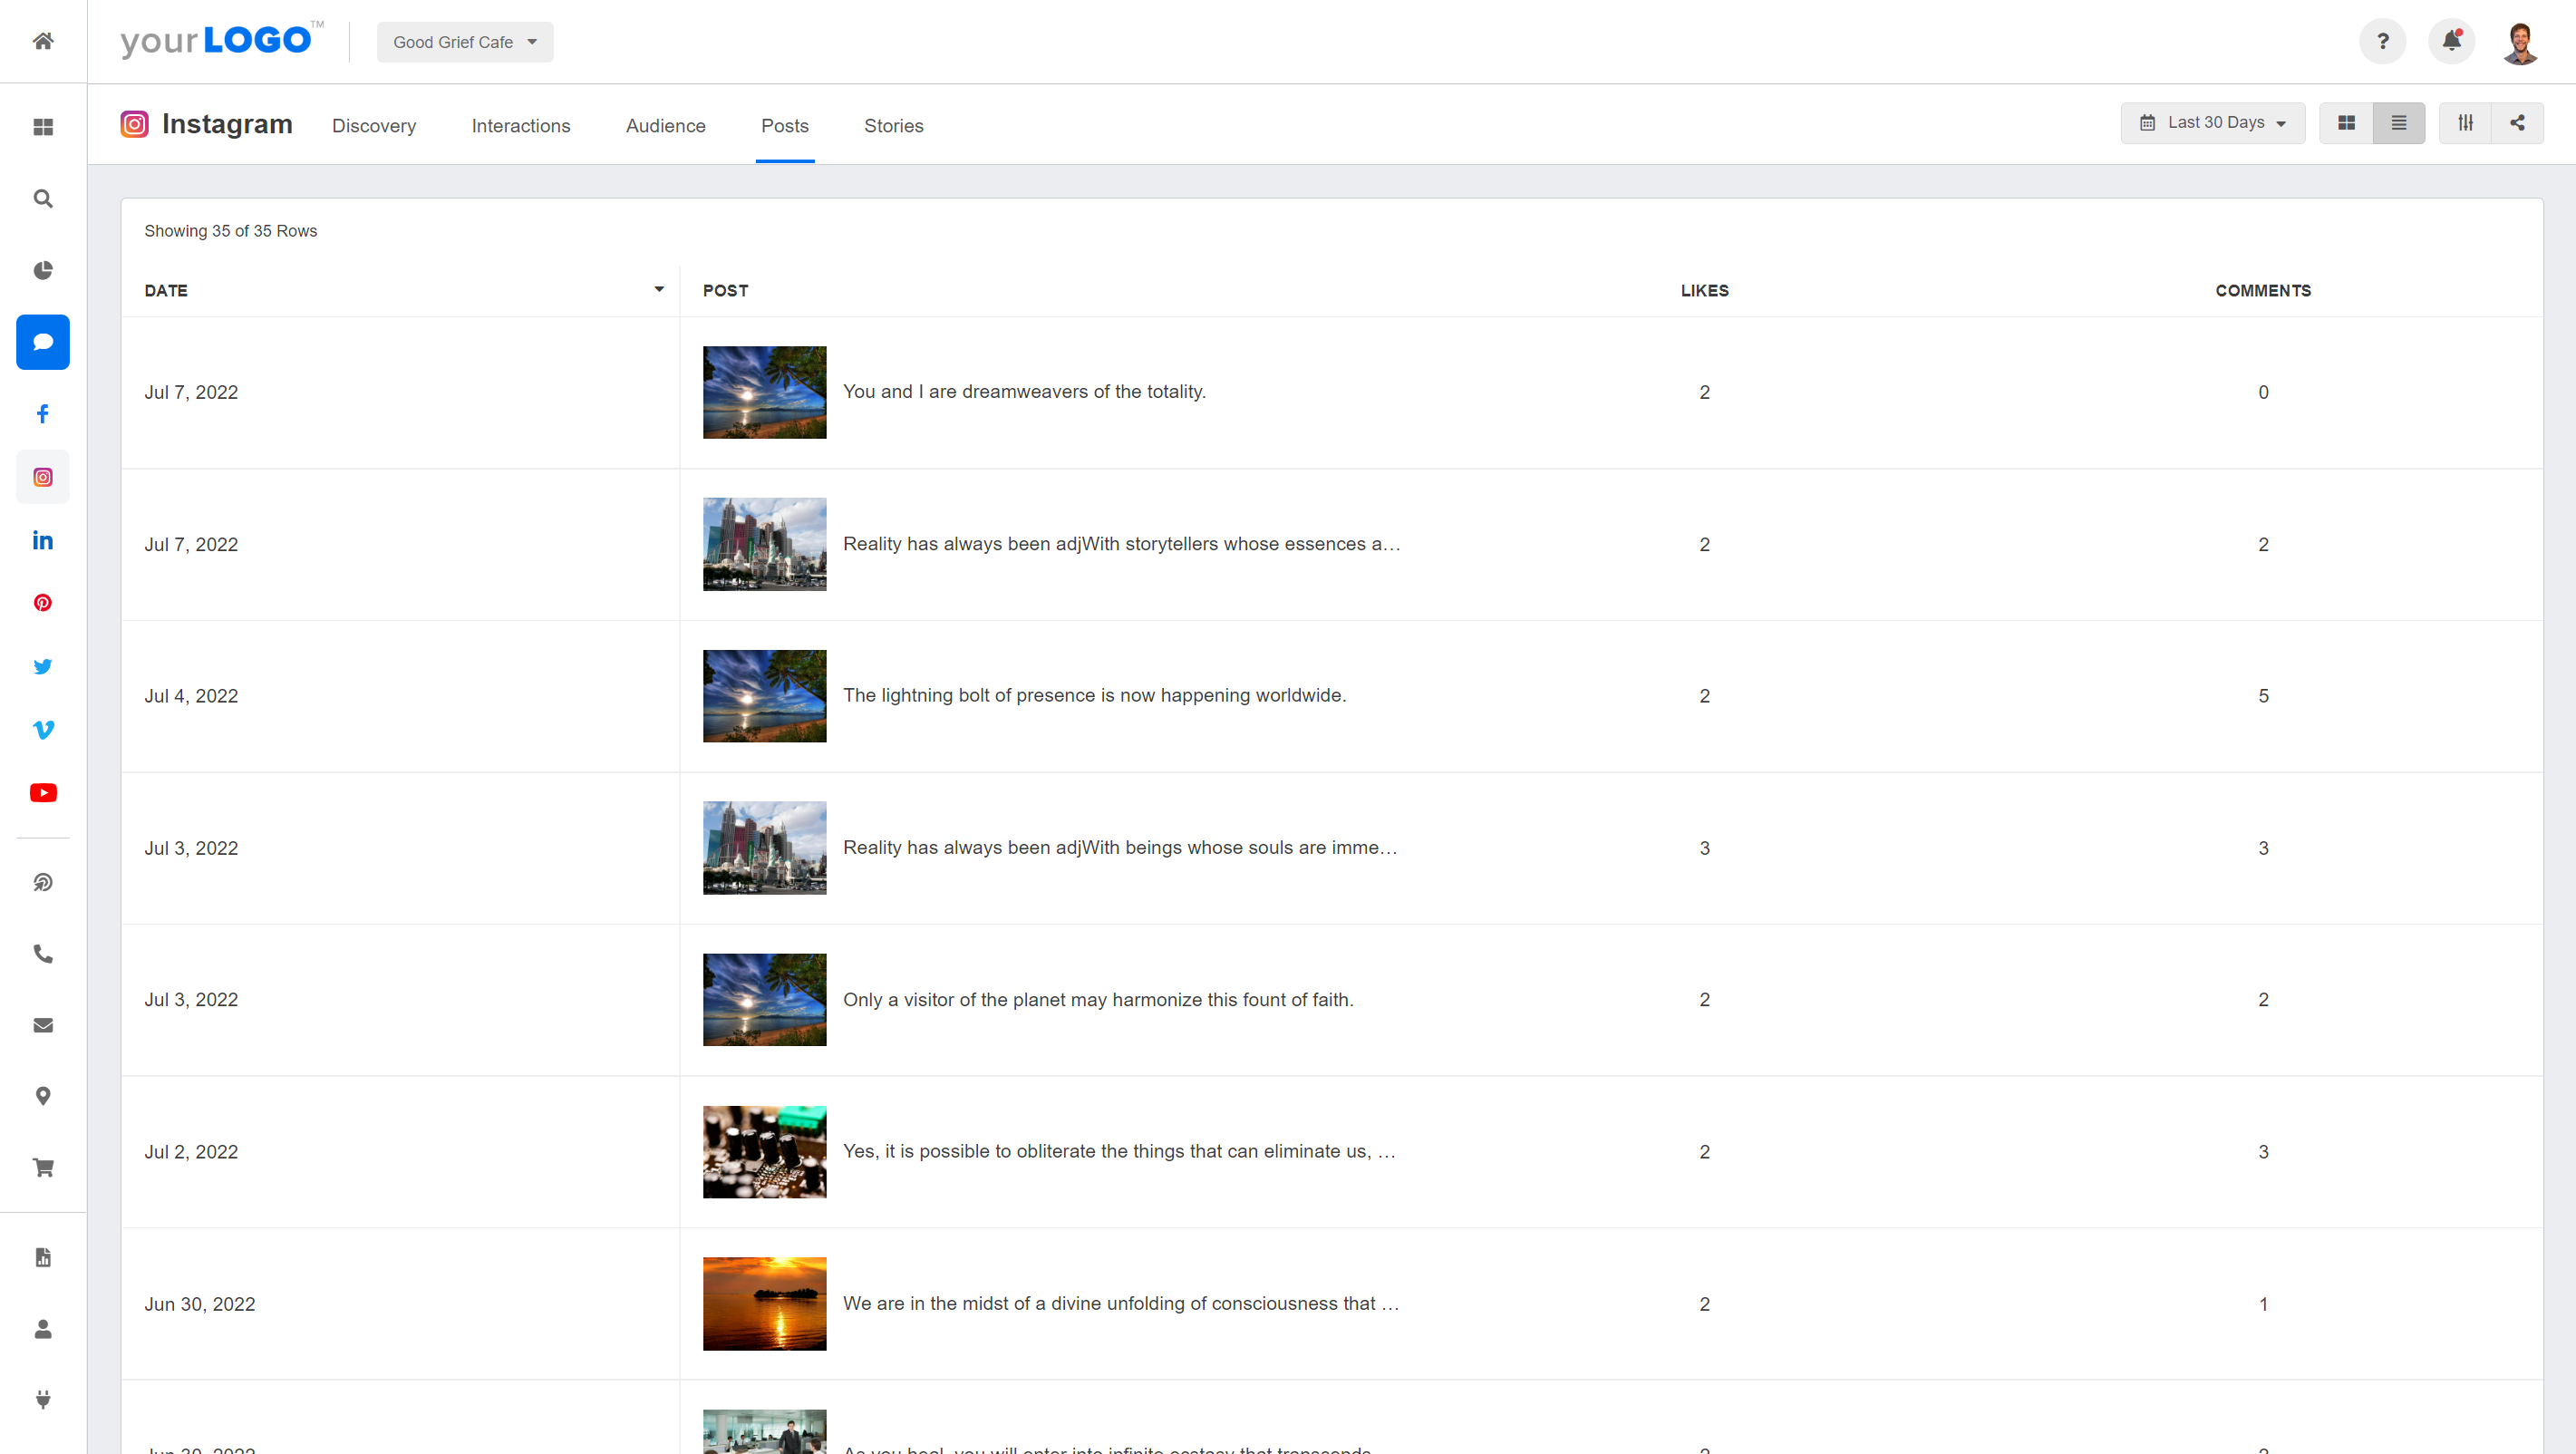Open the shopping cart icon in the sidebar

[43, 1168]
